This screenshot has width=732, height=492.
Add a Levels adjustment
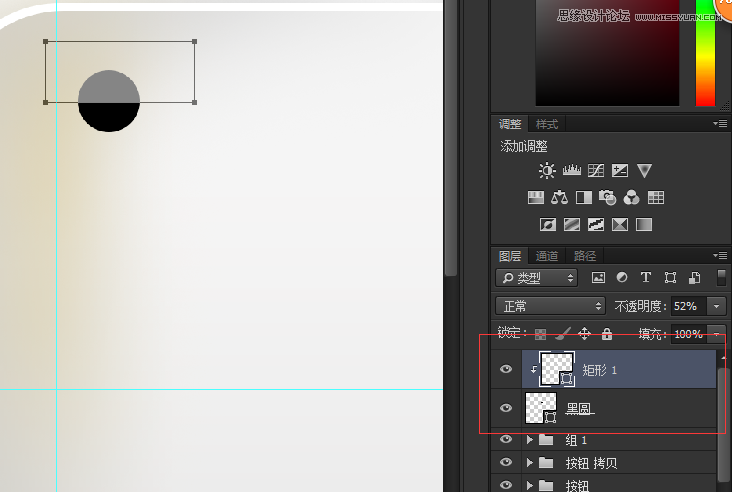click(x=572, y=170)
